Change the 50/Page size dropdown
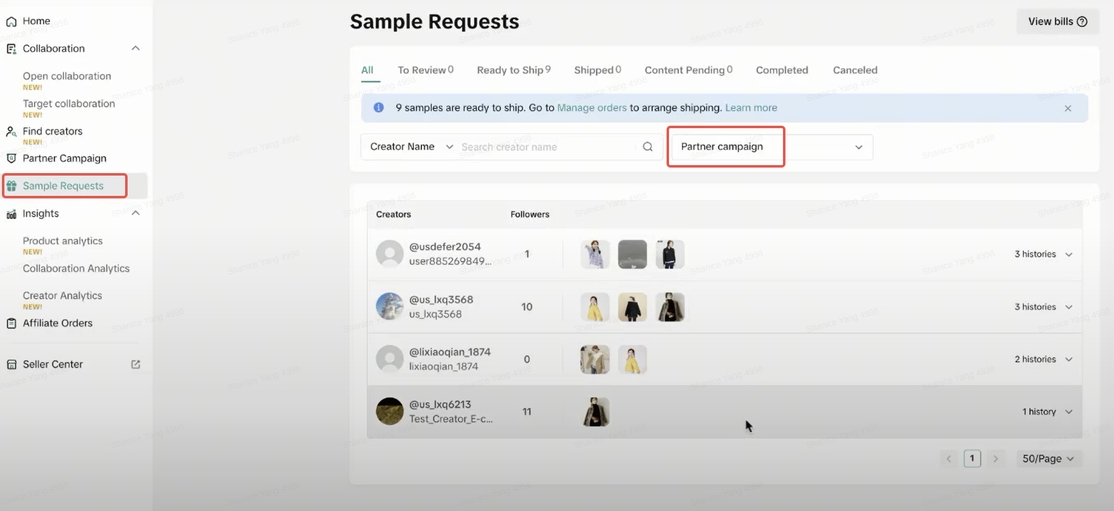This screenshot has width=1114, height=511. coord(1047,459)
